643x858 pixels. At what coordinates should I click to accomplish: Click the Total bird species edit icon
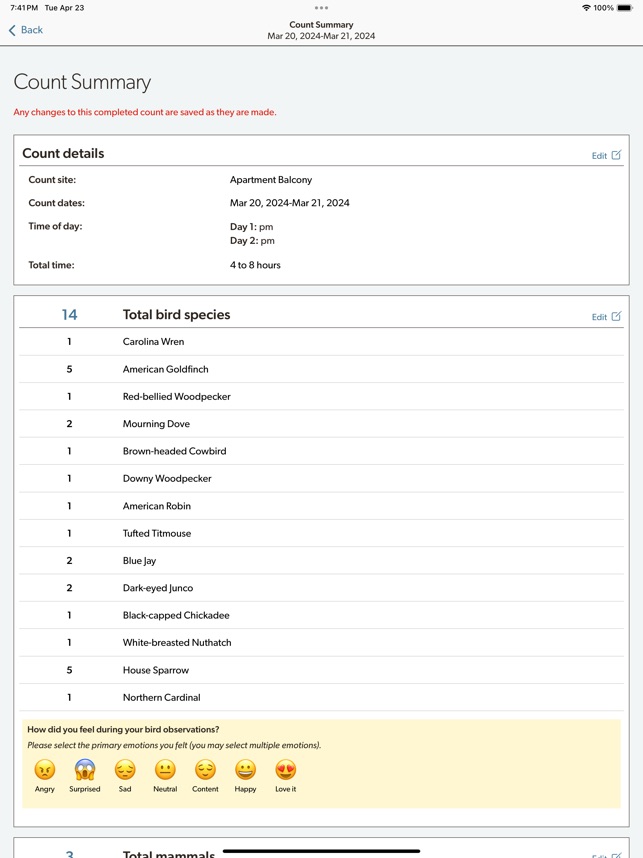616,316
